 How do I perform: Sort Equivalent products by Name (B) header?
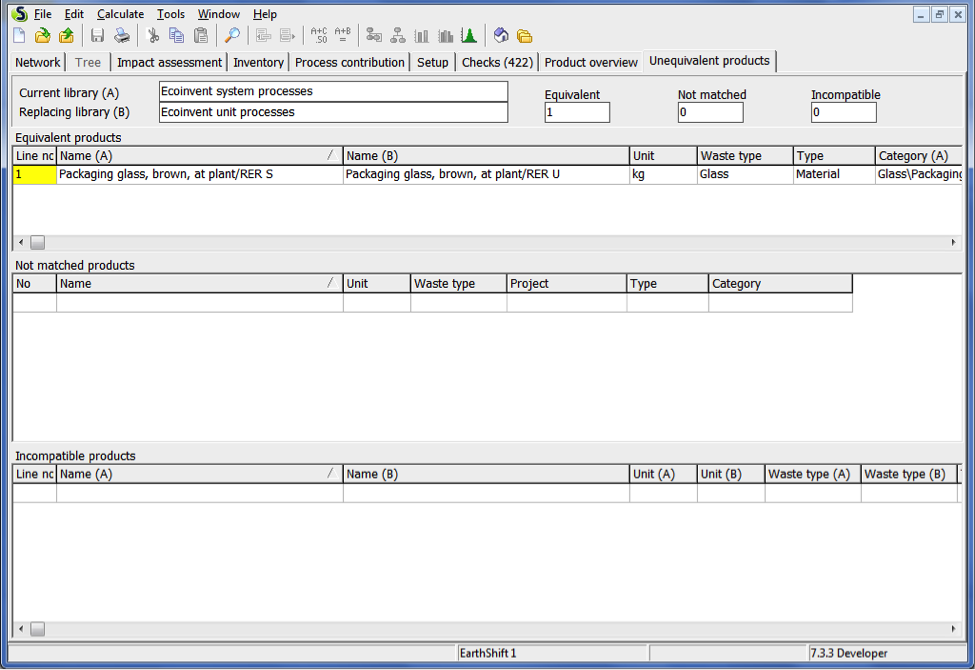(486, 156)
